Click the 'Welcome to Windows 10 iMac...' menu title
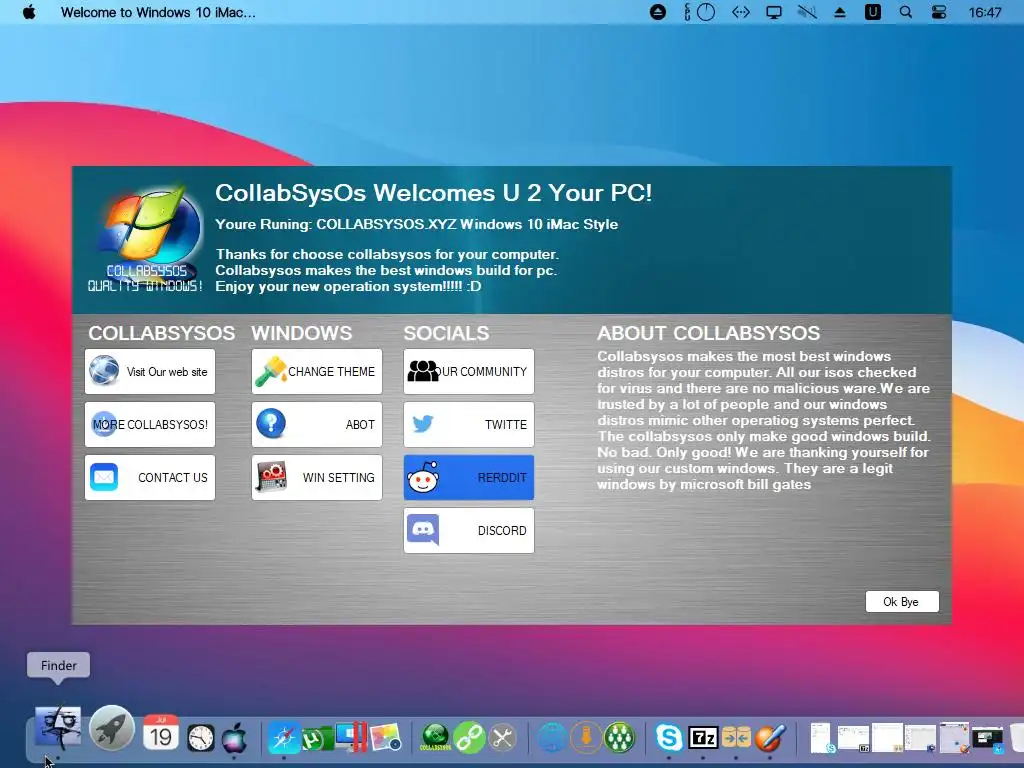The height and width of the screenshot is (768, 1024). (x=158, y=12)
